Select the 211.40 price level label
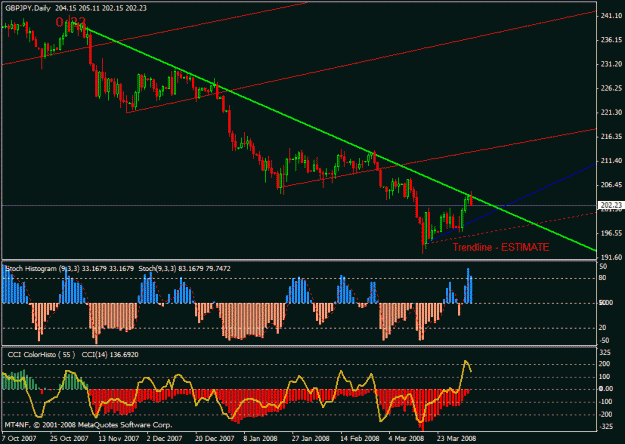 pyautogui.click(x=611, y=161)
